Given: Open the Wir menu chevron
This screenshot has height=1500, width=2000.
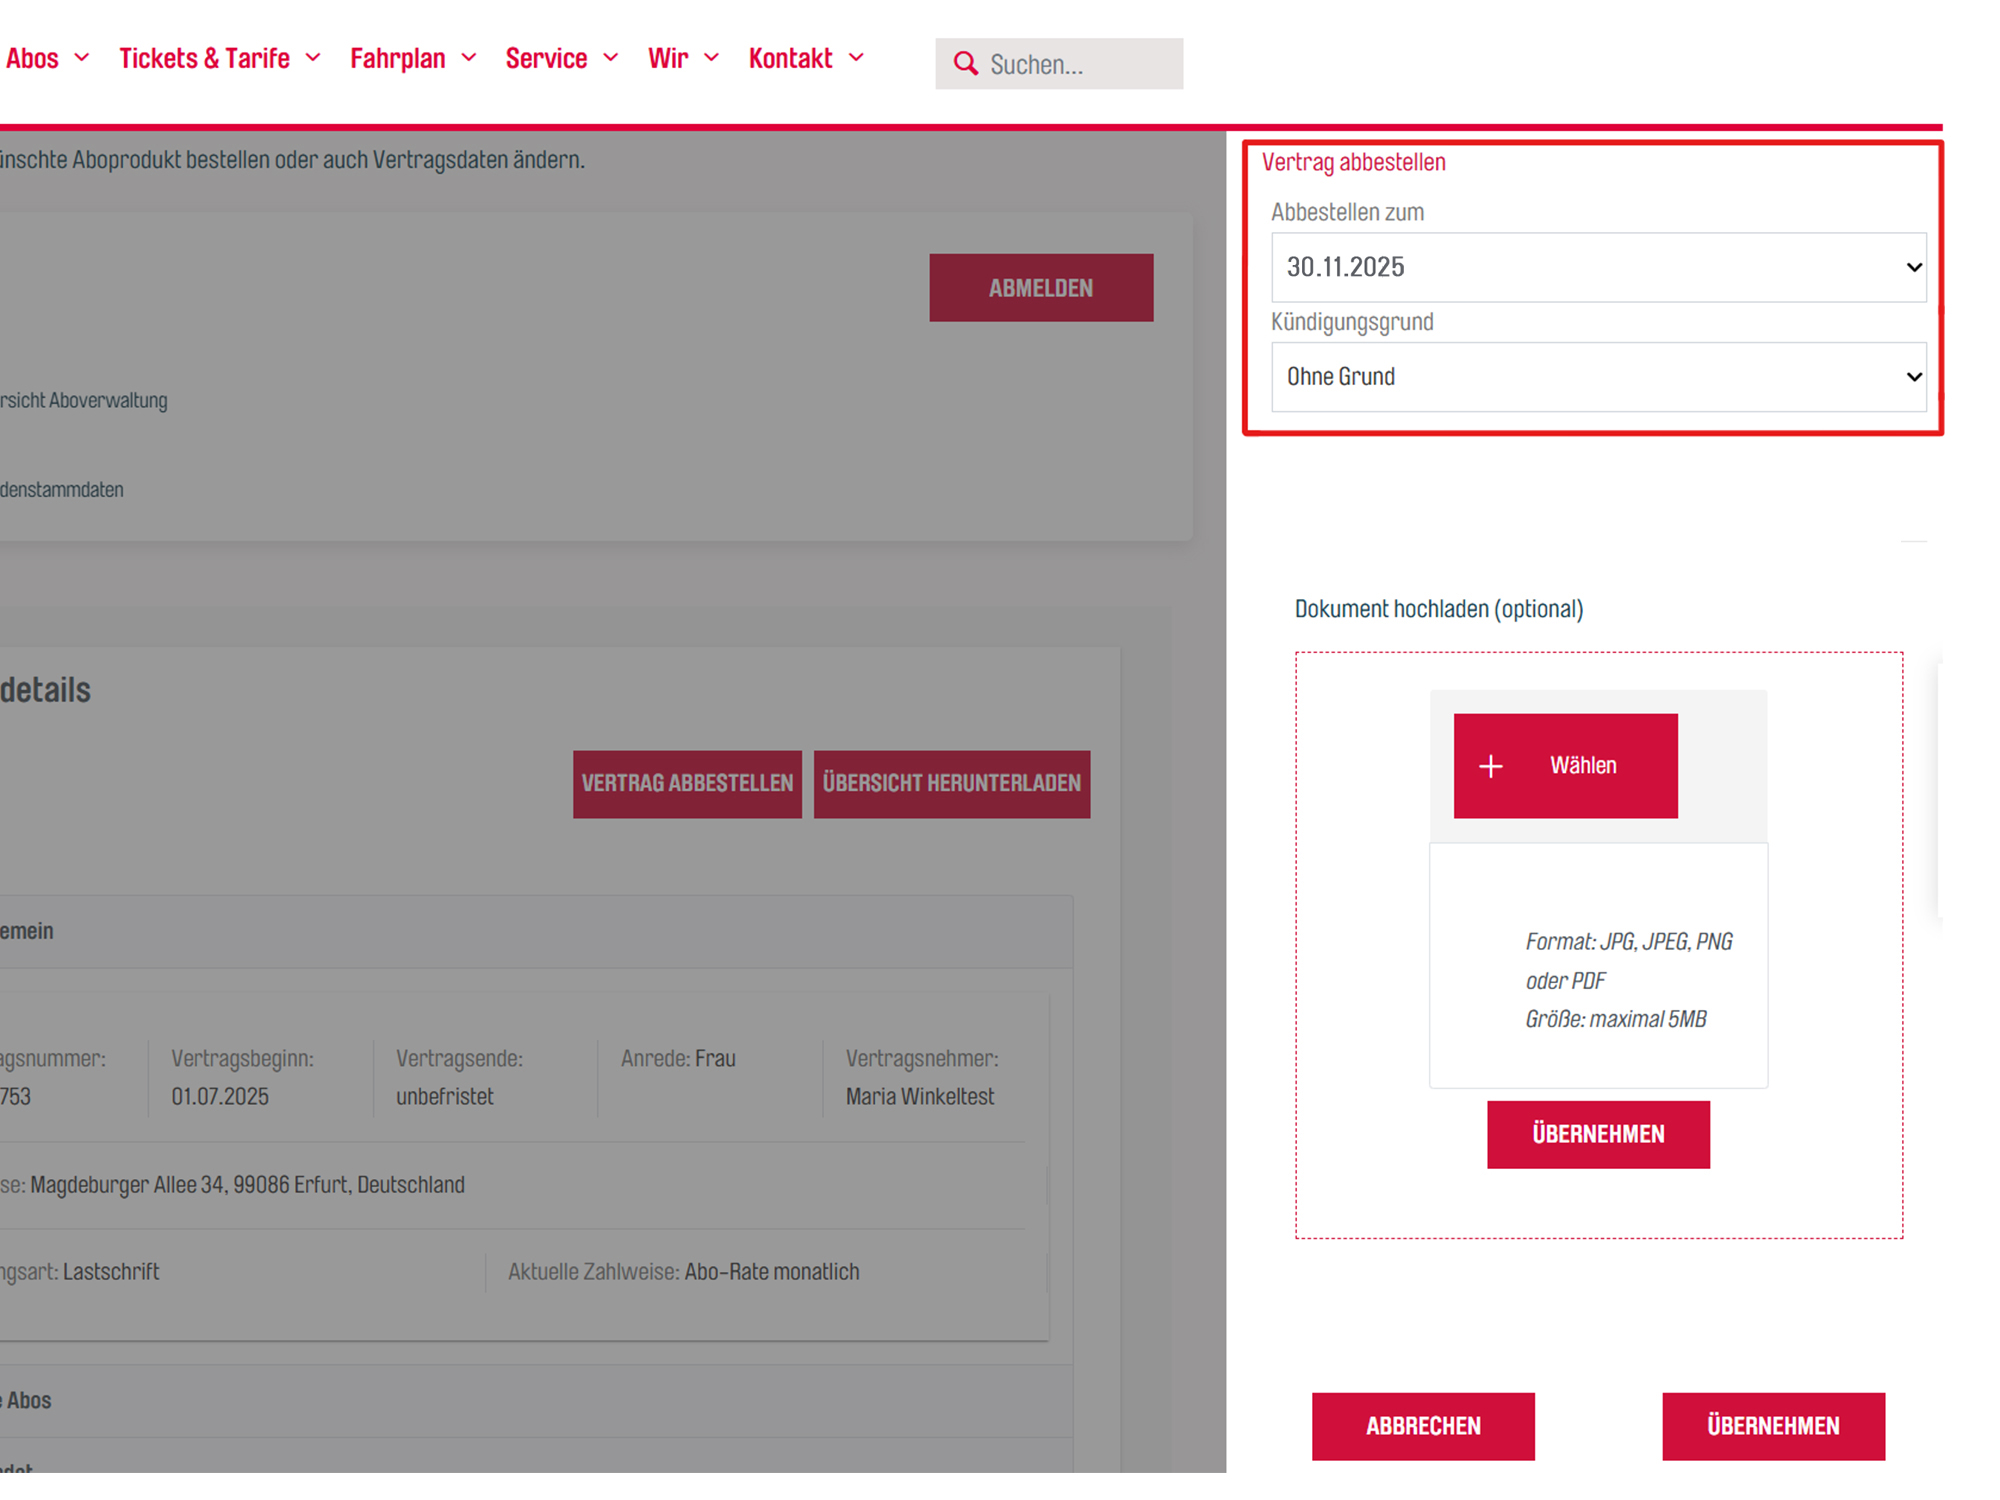Looking at the screenshot, I should coord(711,58).
